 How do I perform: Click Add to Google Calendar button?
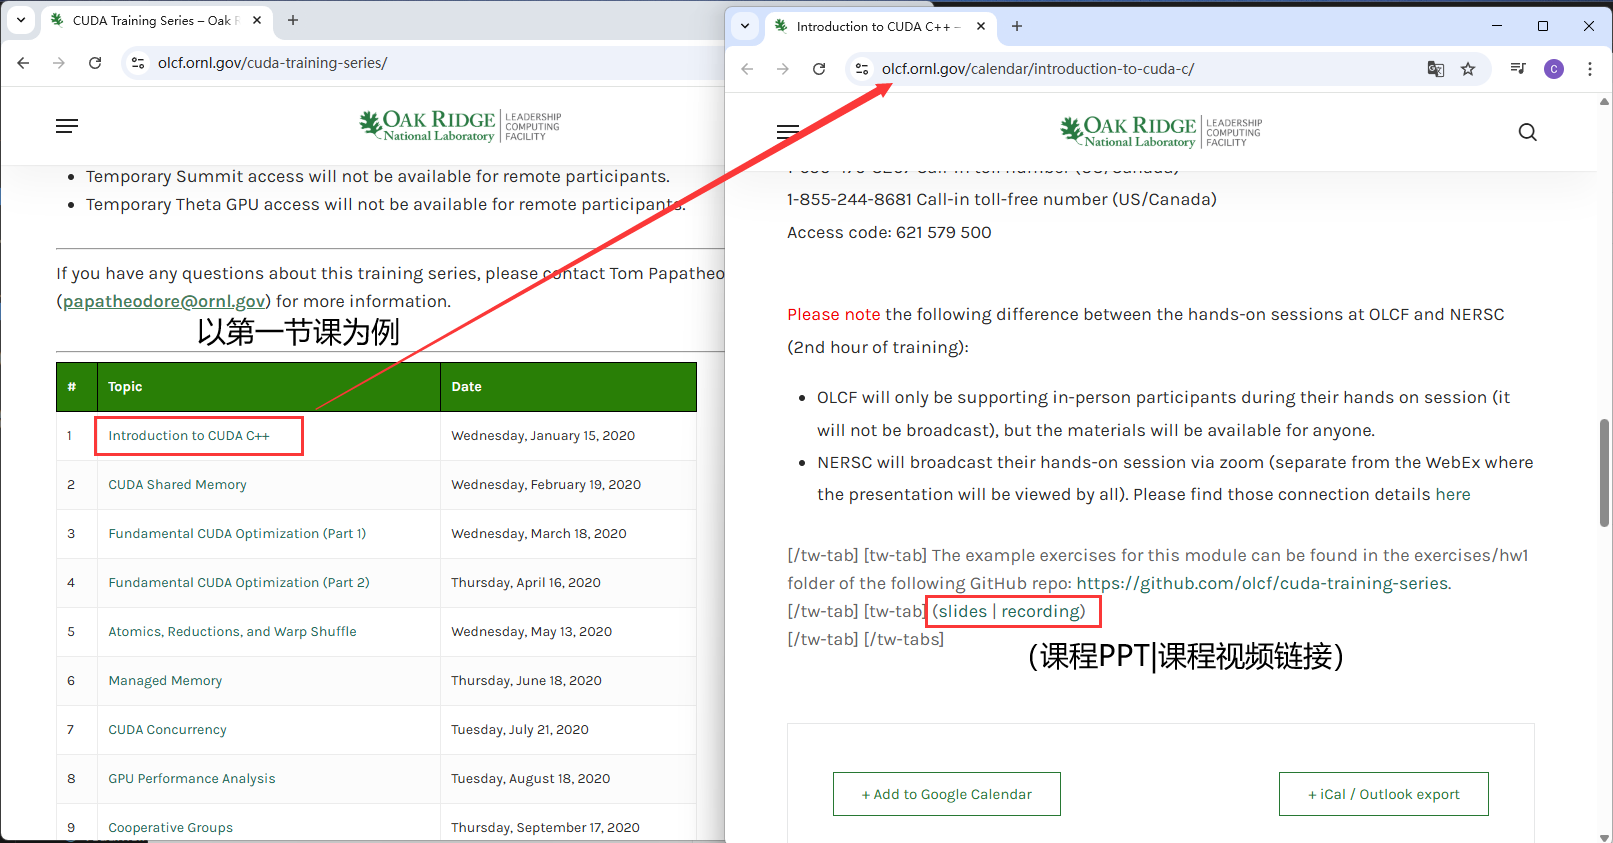coord(947,794)
